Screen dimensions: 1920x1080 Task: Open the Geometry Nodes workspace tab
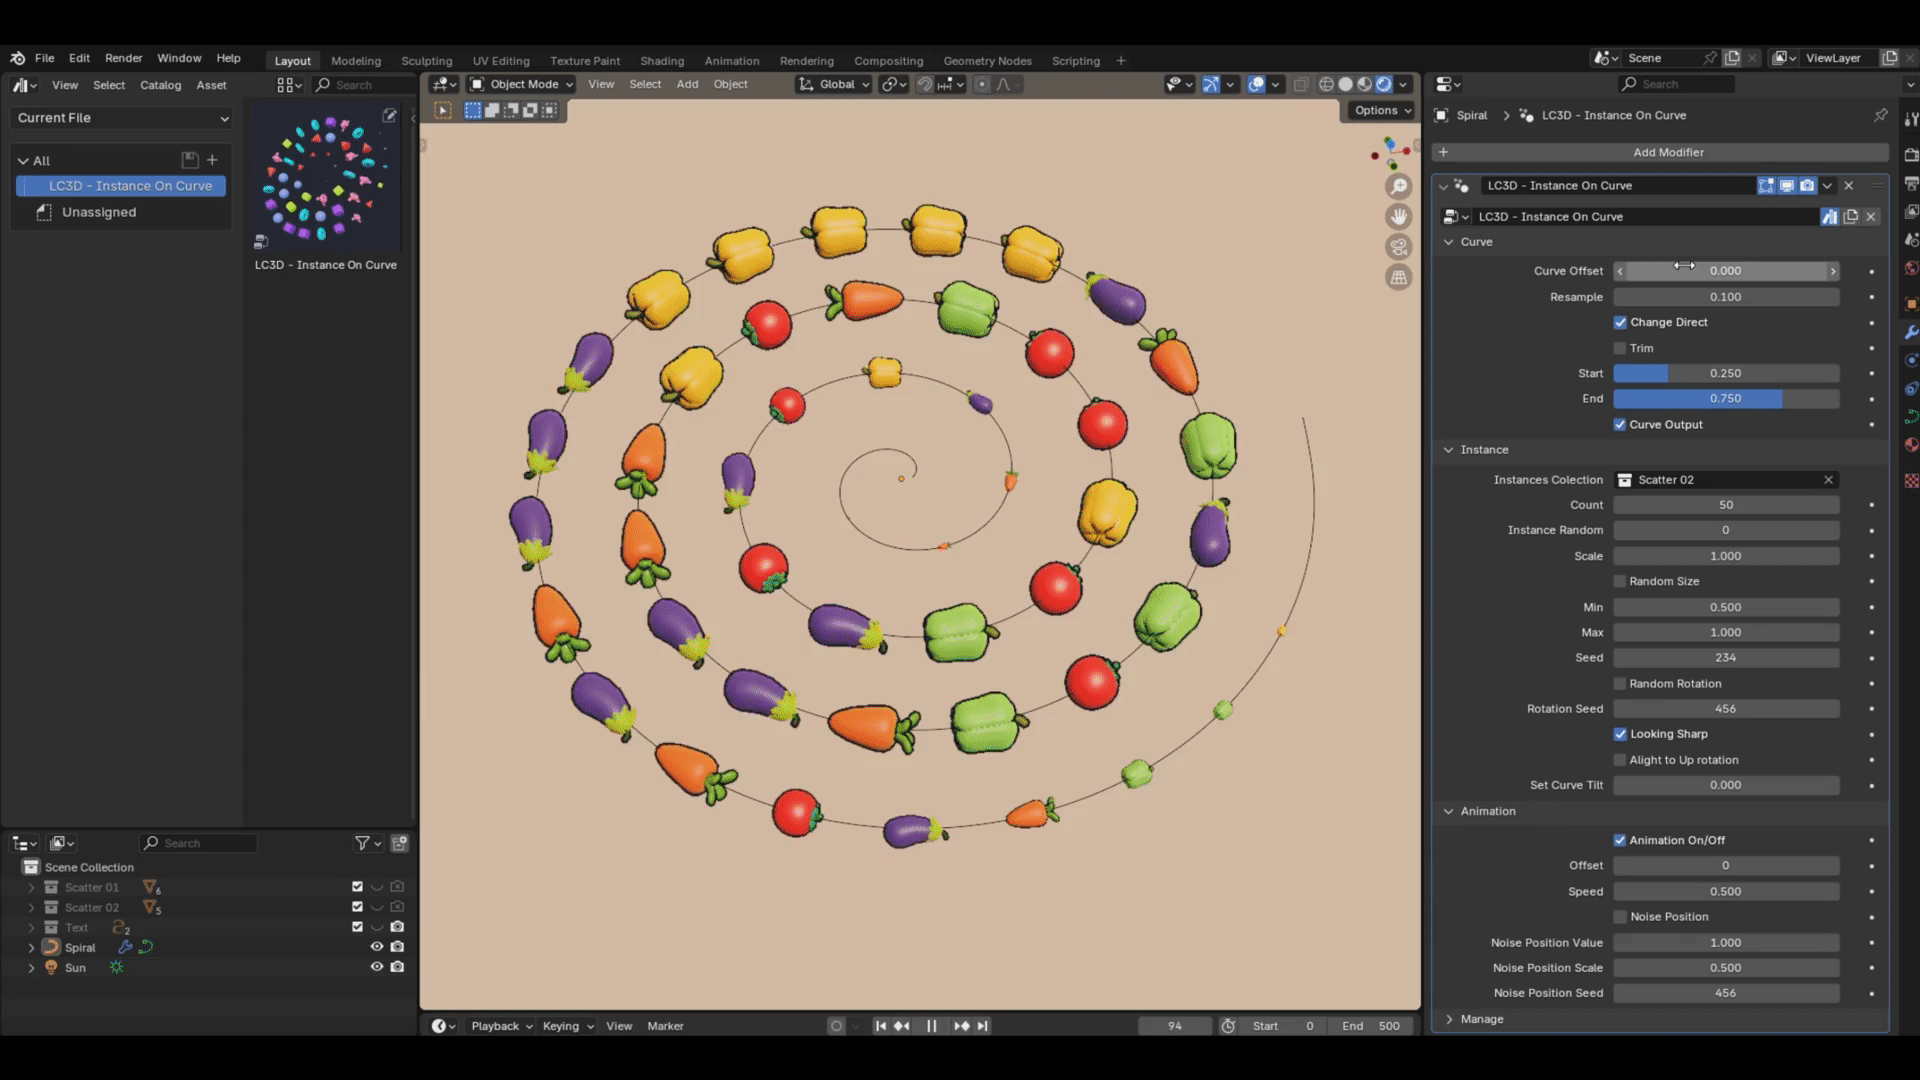click(x=987, y=61)
